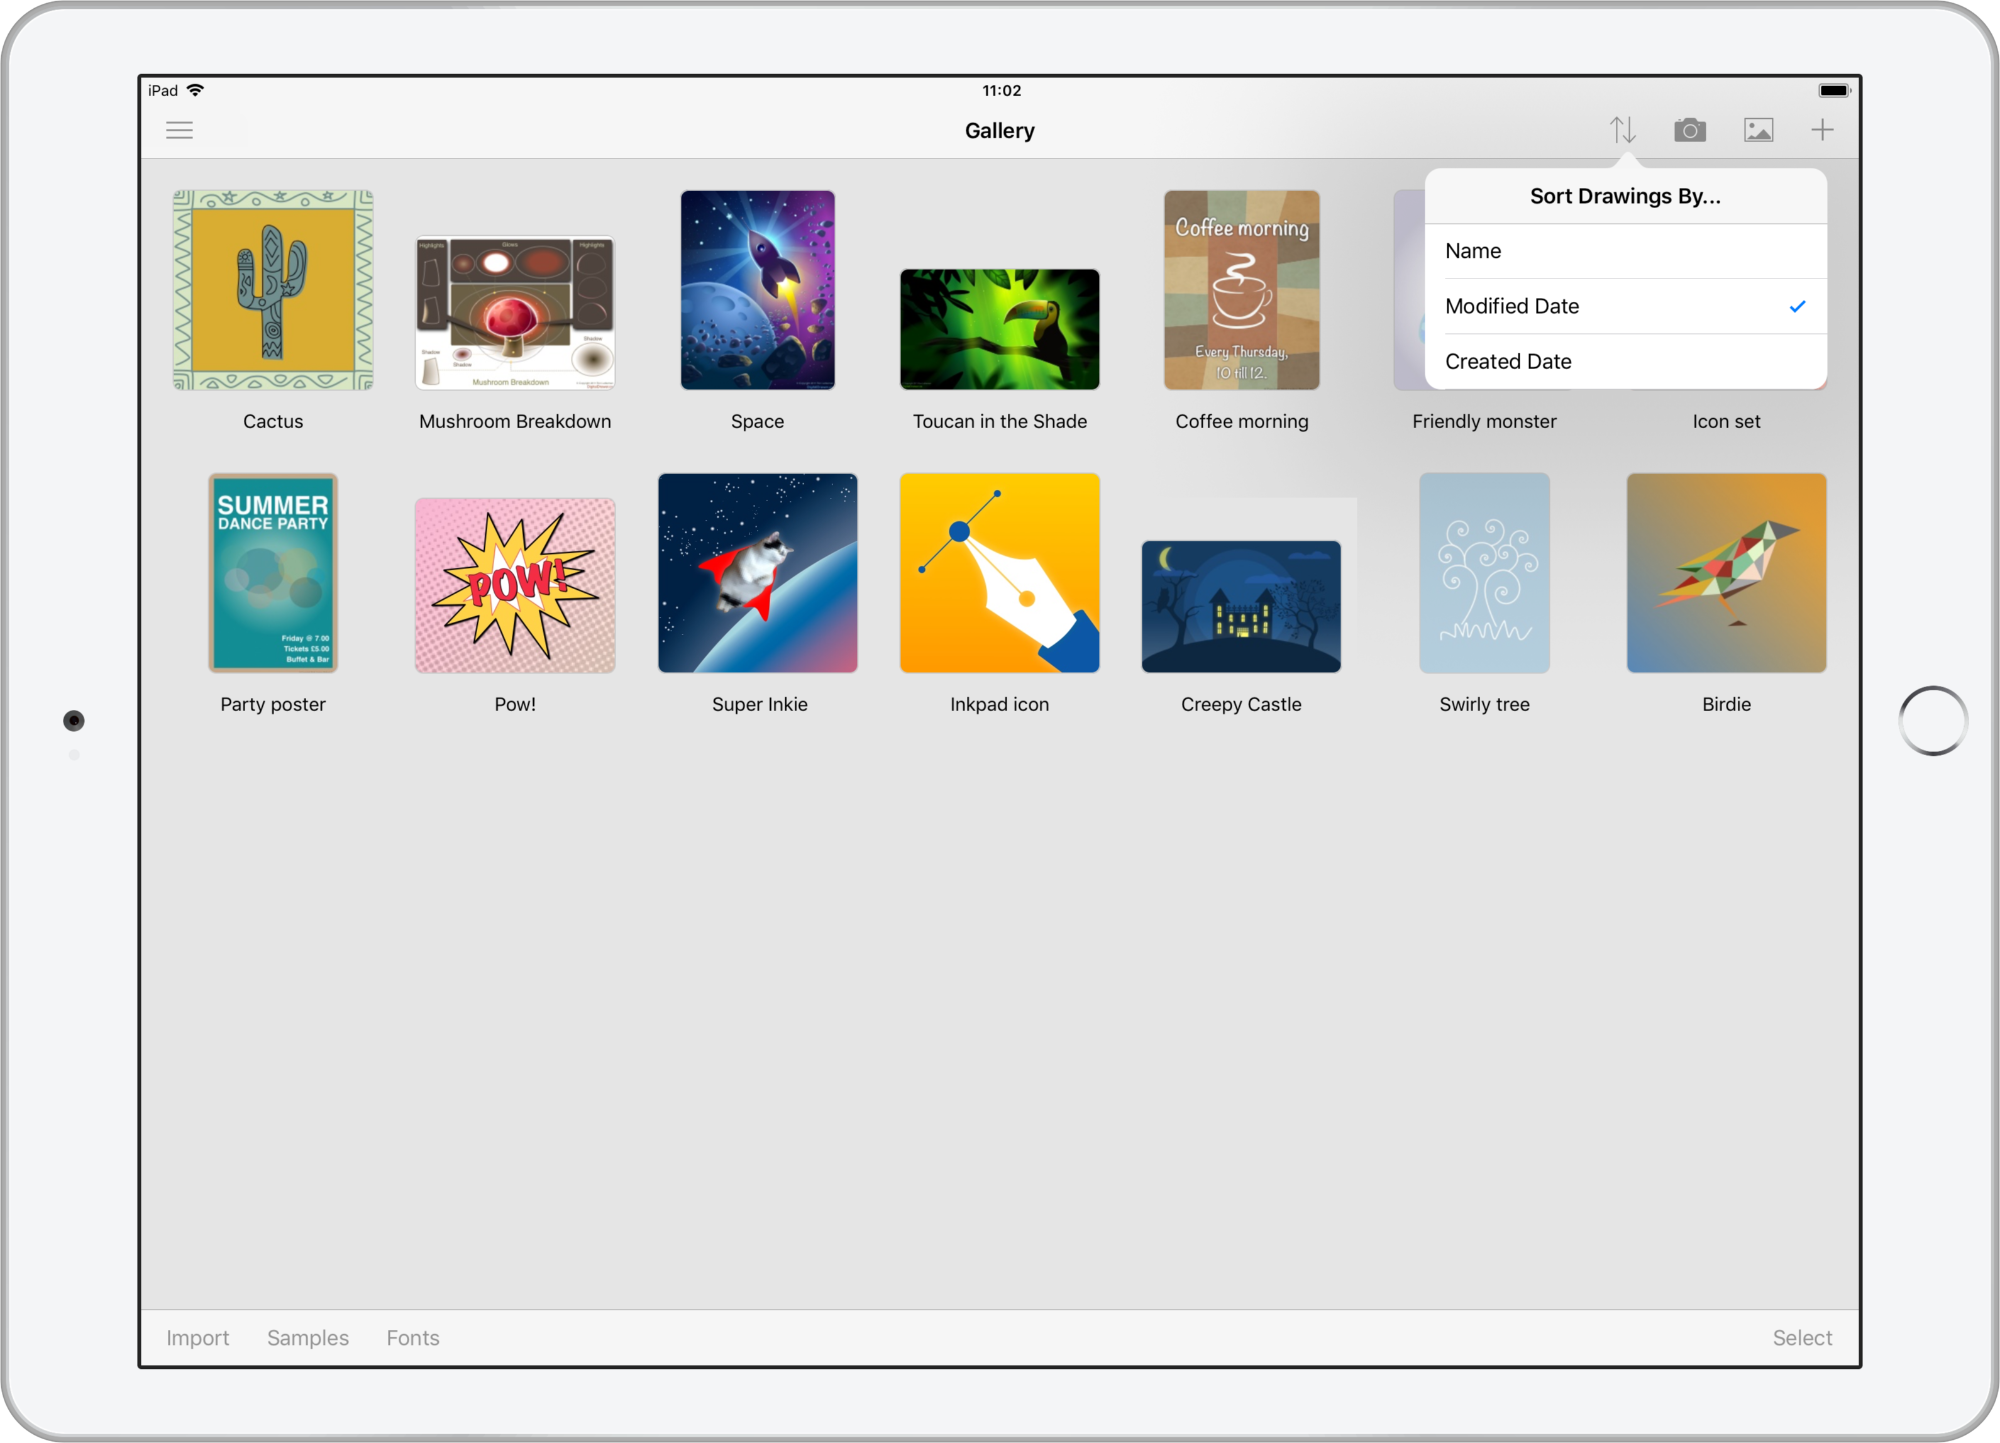
Task: Click the Sort Drawings By header
Action: (x=1623, y=196)
